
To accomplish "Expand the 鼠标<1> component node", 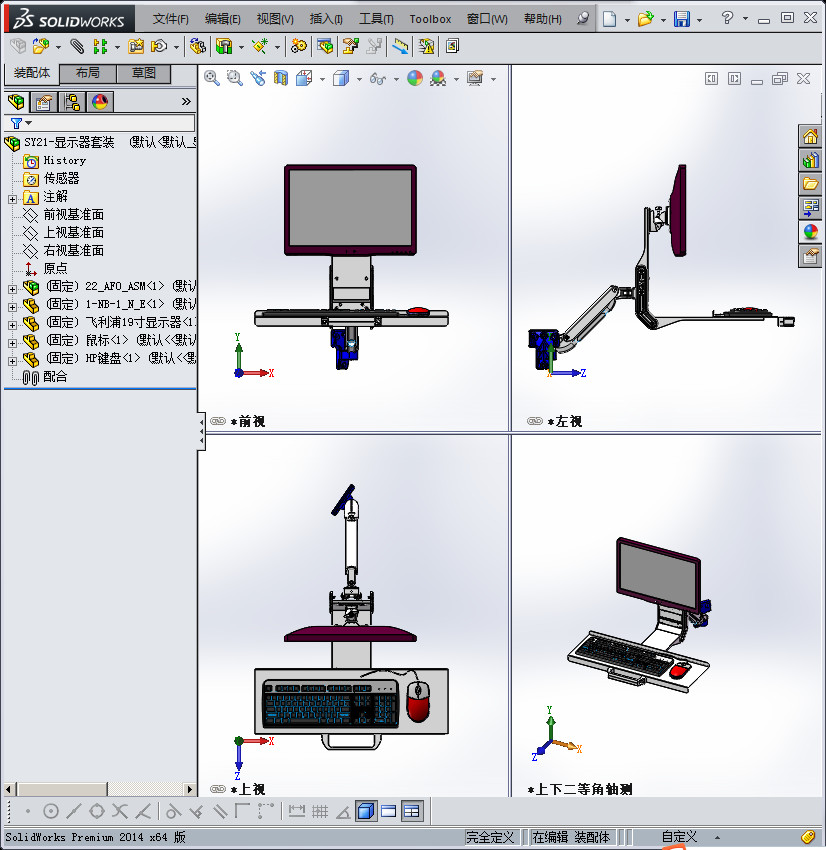I will [12, 343].
